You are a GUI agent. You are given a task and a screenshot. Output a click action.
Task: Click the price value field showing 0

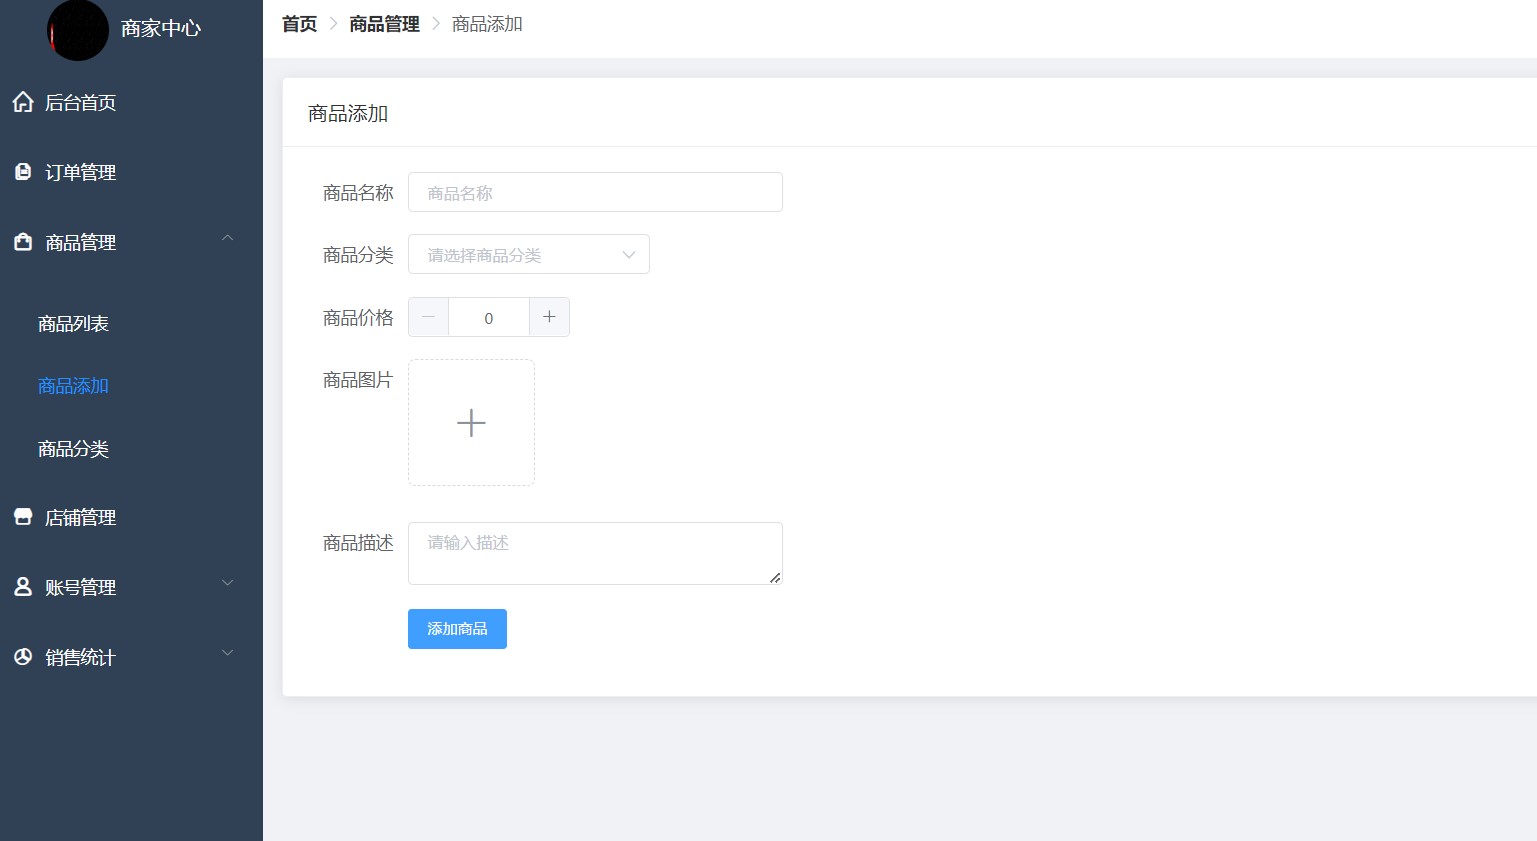click(x=489, y=317)
